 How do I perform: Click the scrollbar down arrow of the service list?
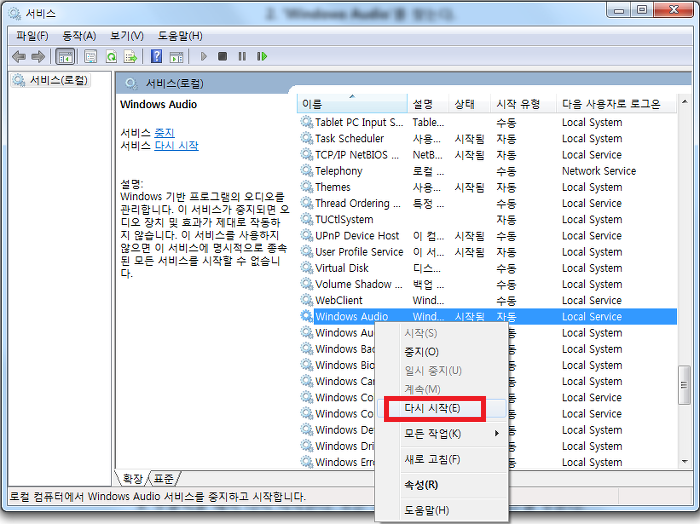pos(684,462)
